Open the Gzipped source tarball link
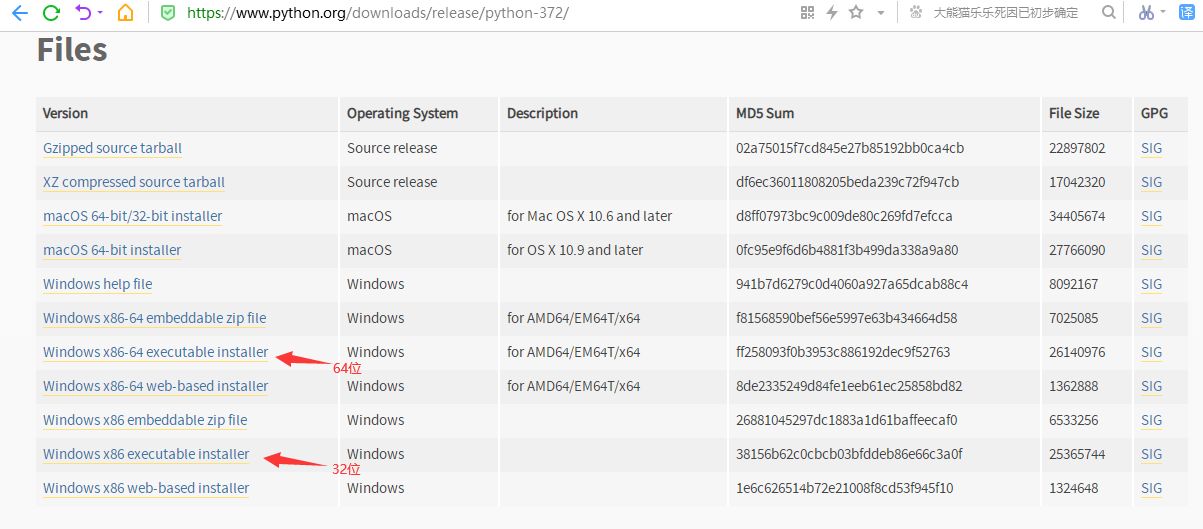The width and height of the screenshot is (1203, 529). tap(112, 148)
